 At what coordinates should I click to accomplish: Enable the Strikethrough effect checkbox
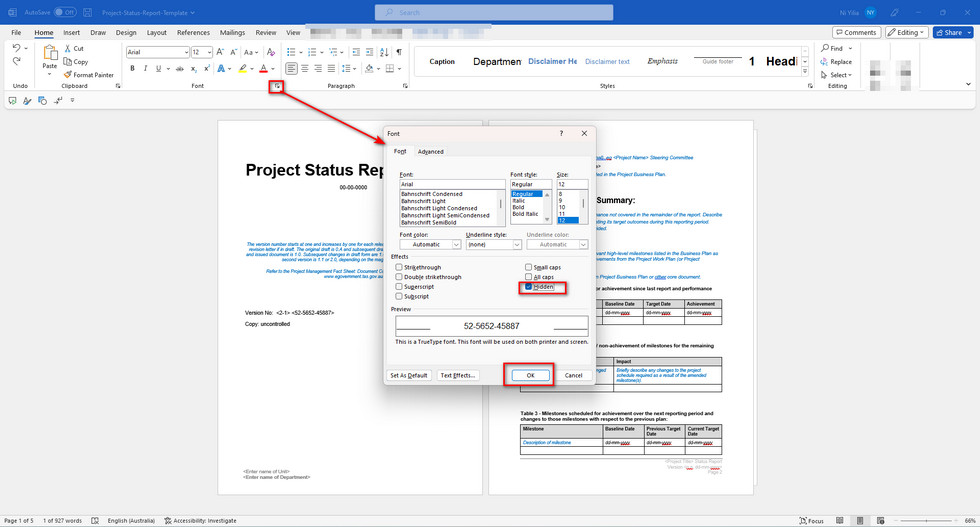click(x=399, y=268)
